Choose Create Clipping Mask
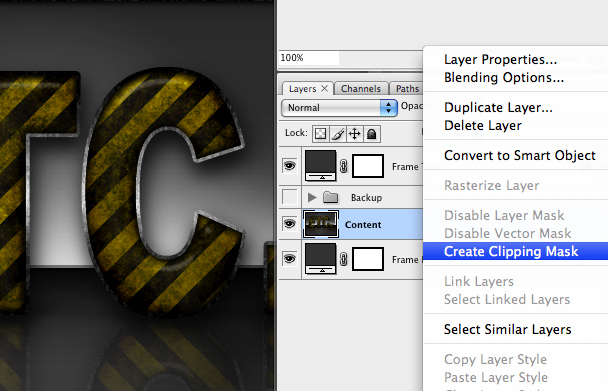 pos(515,251)
